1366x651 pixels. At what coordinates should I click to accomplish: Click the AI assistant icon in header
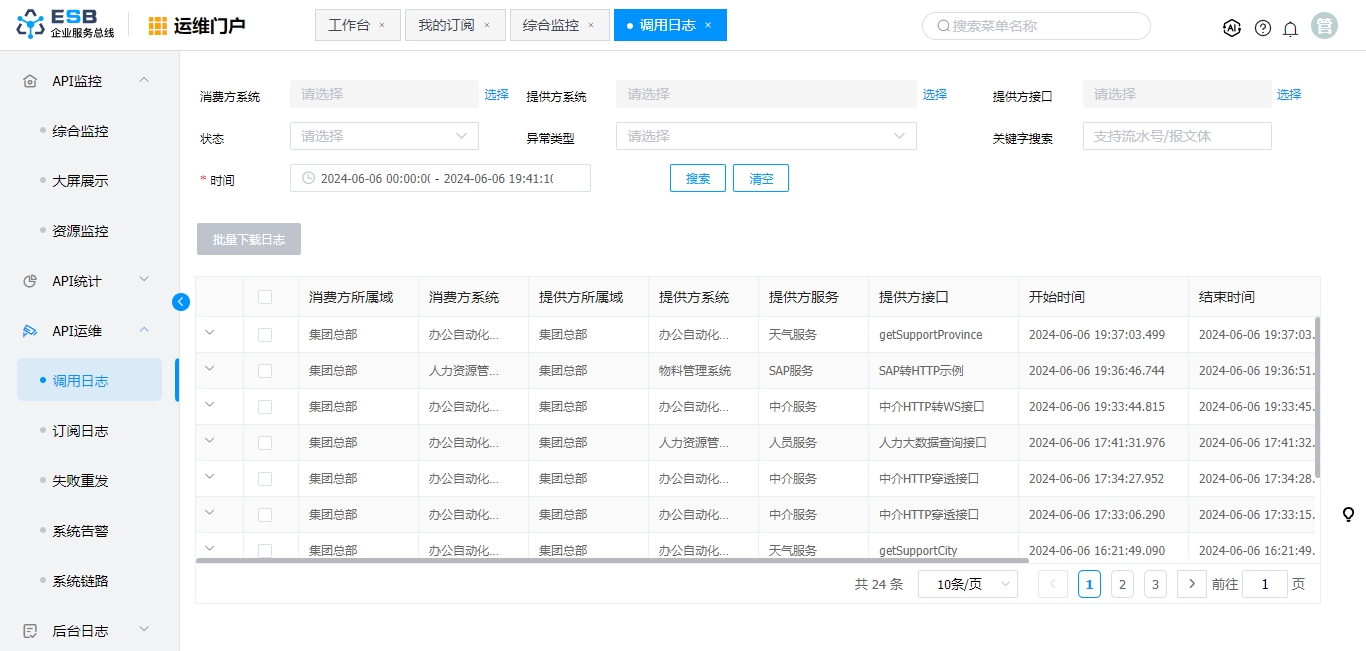coord(1232,28)
